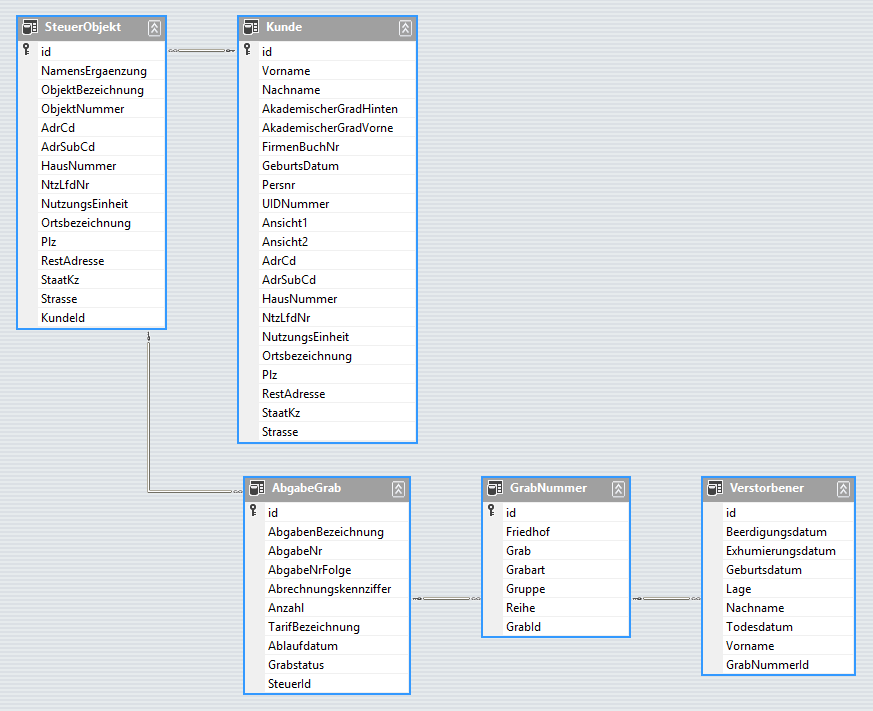Select the KundeId column in SteuerObjekt

click(x=63, y=318)
